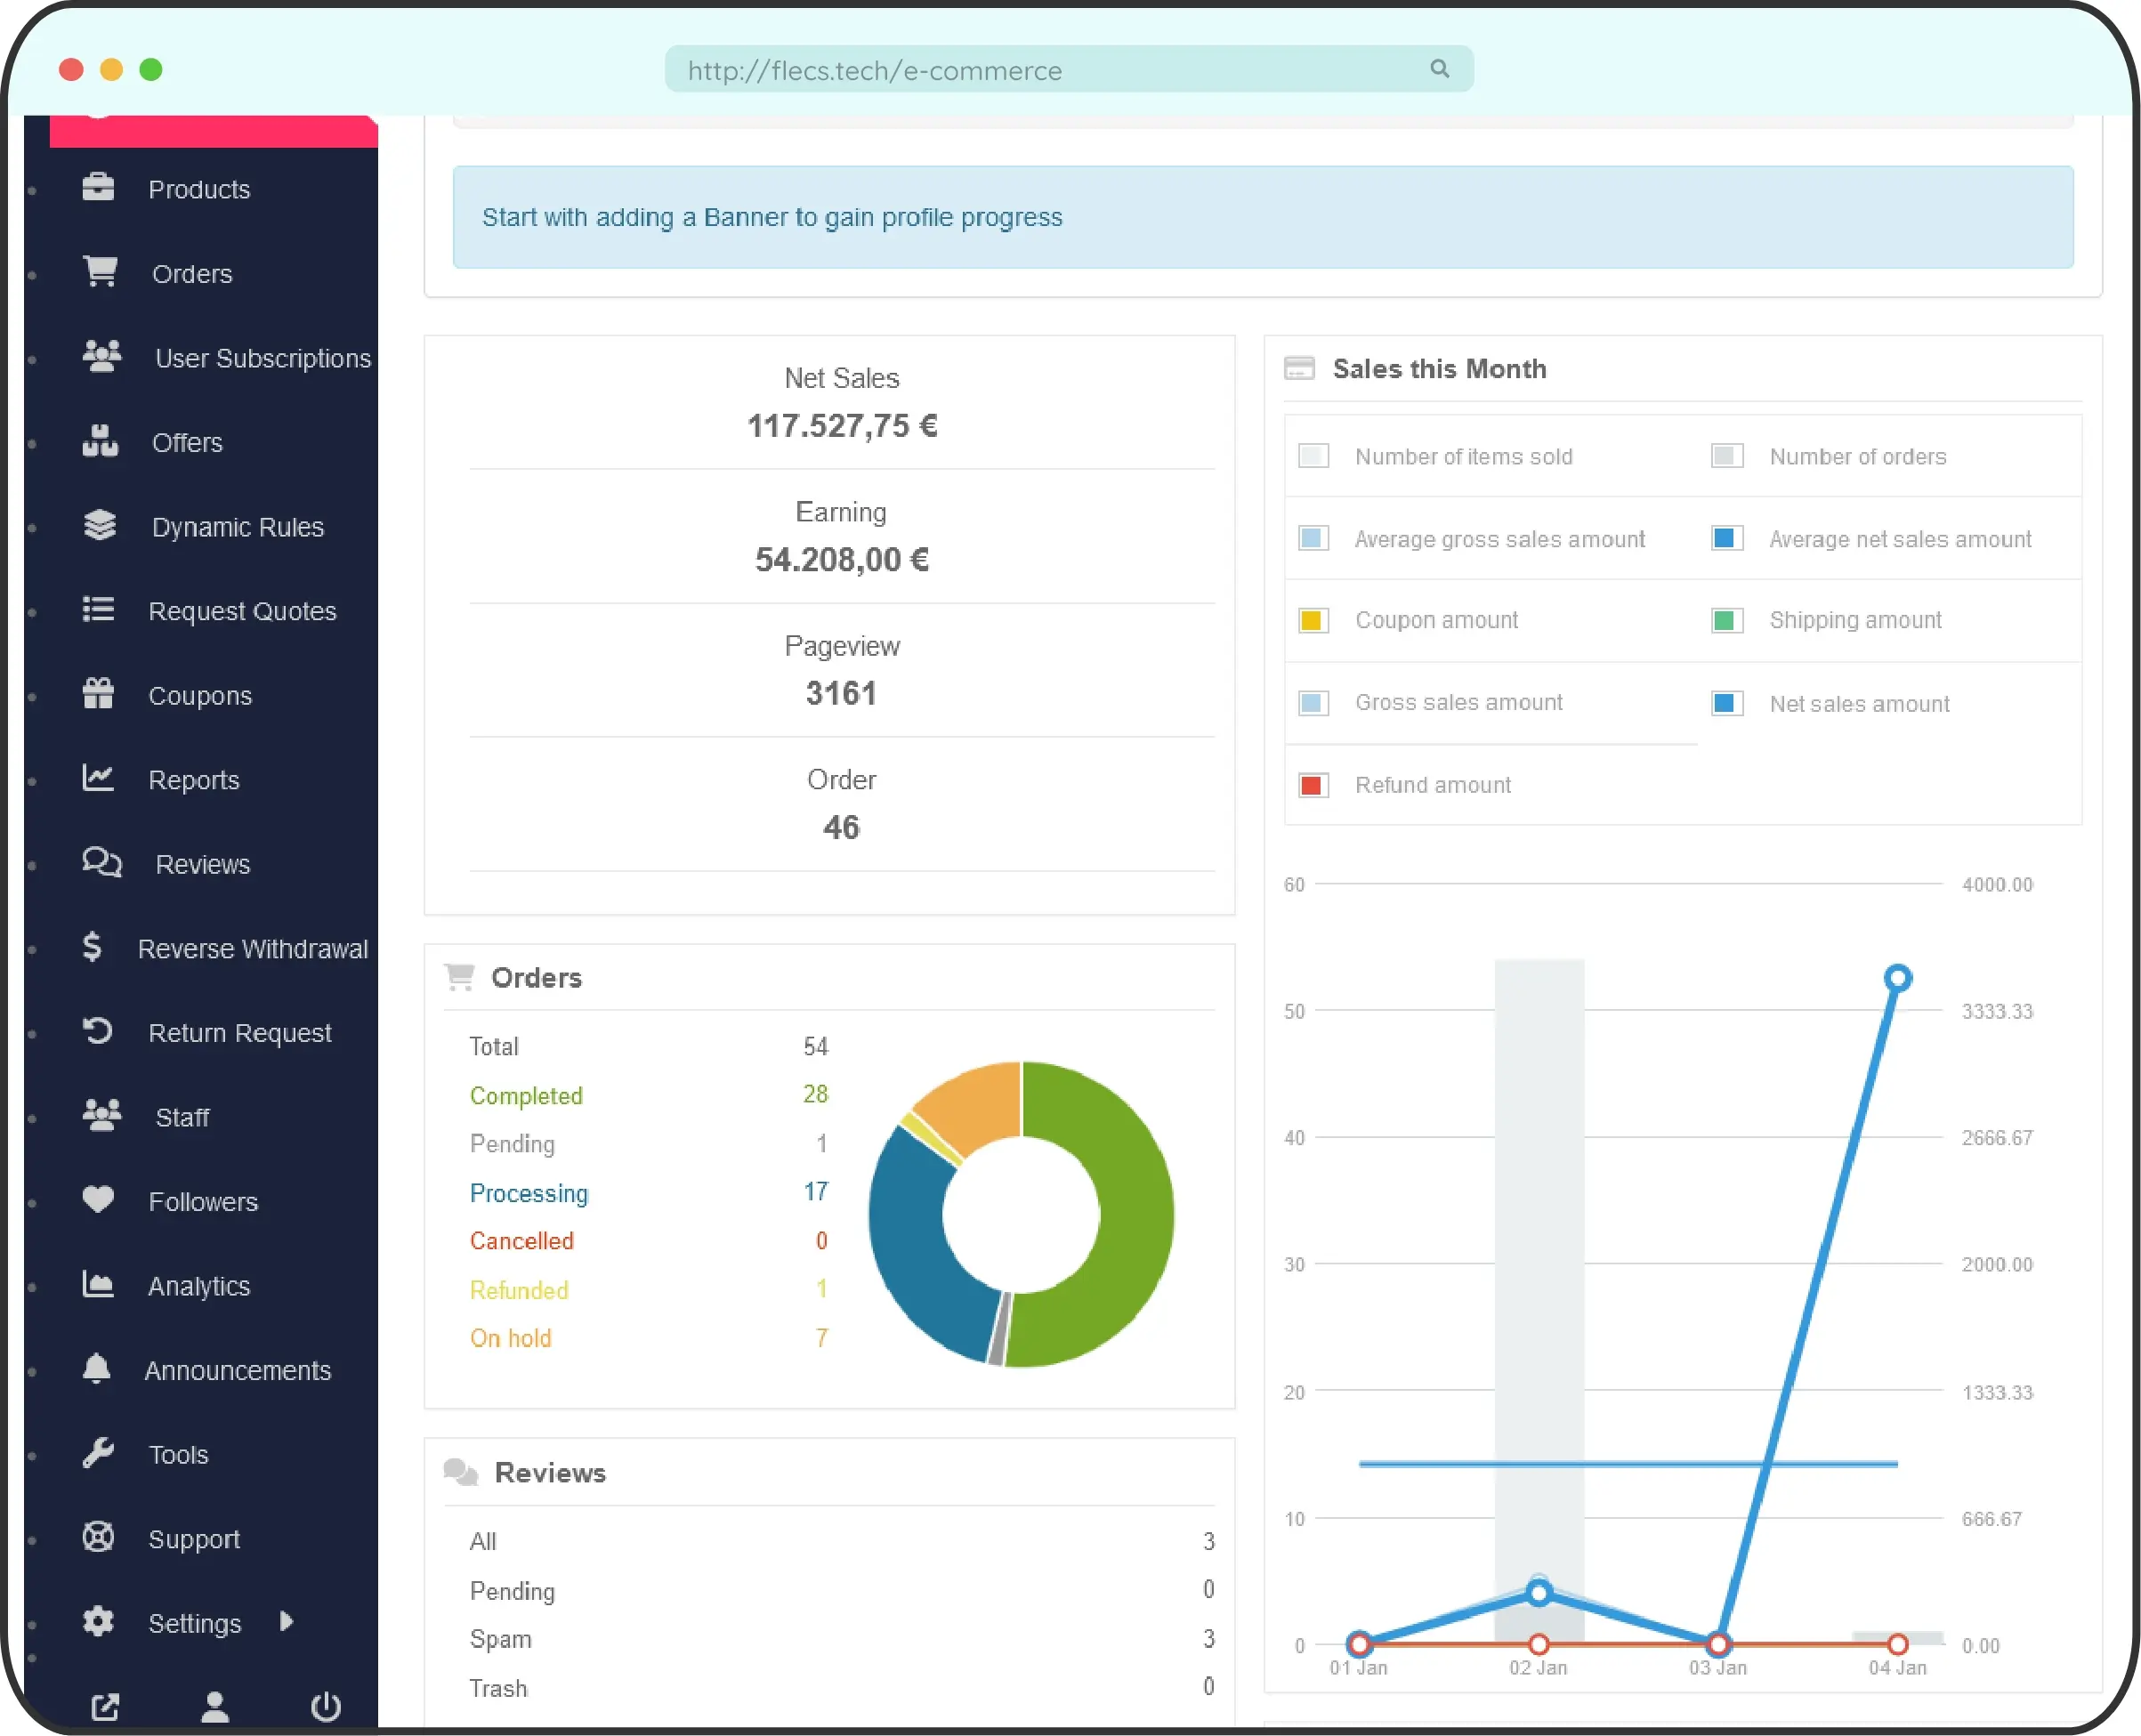Open the Products section
The width and height of the screenshot is (2141, 1736).
pos(198,188)
